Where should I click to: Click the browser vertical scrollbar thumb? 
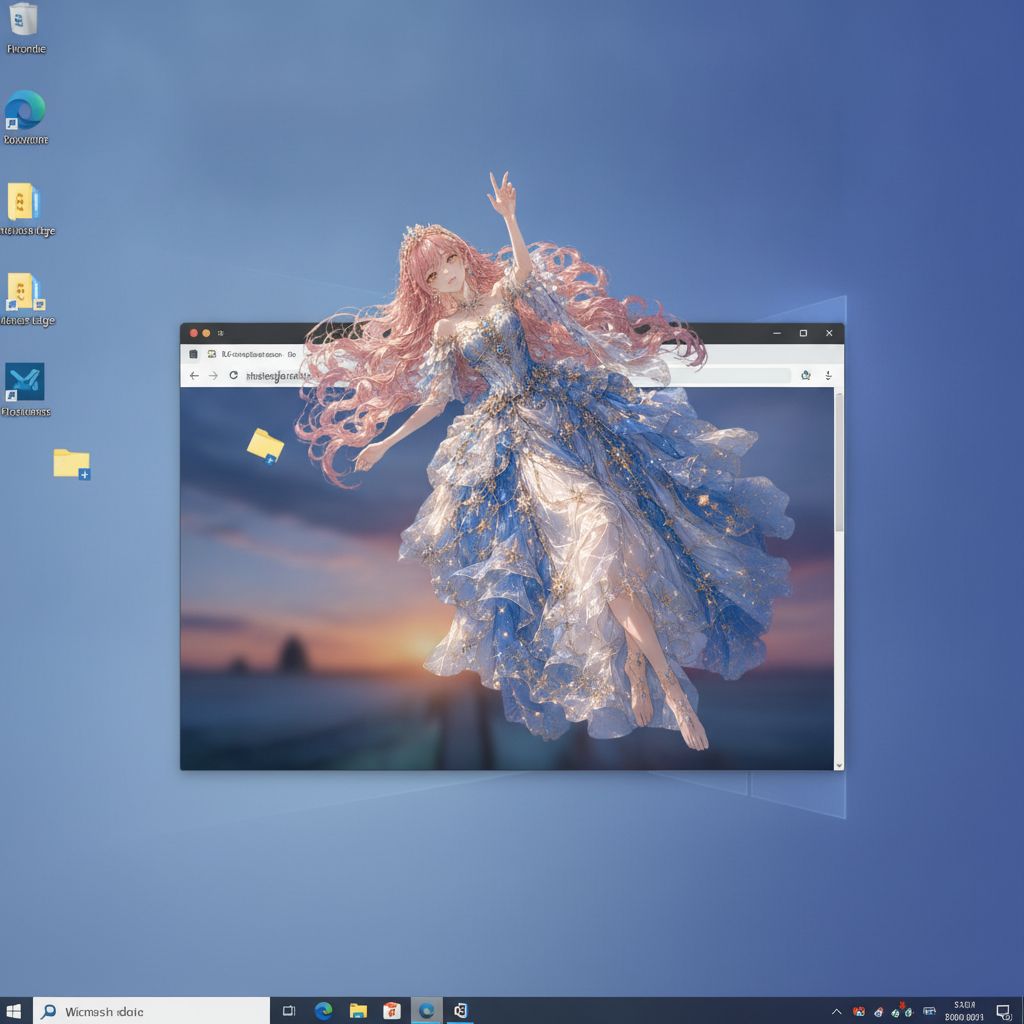point(839,462)
